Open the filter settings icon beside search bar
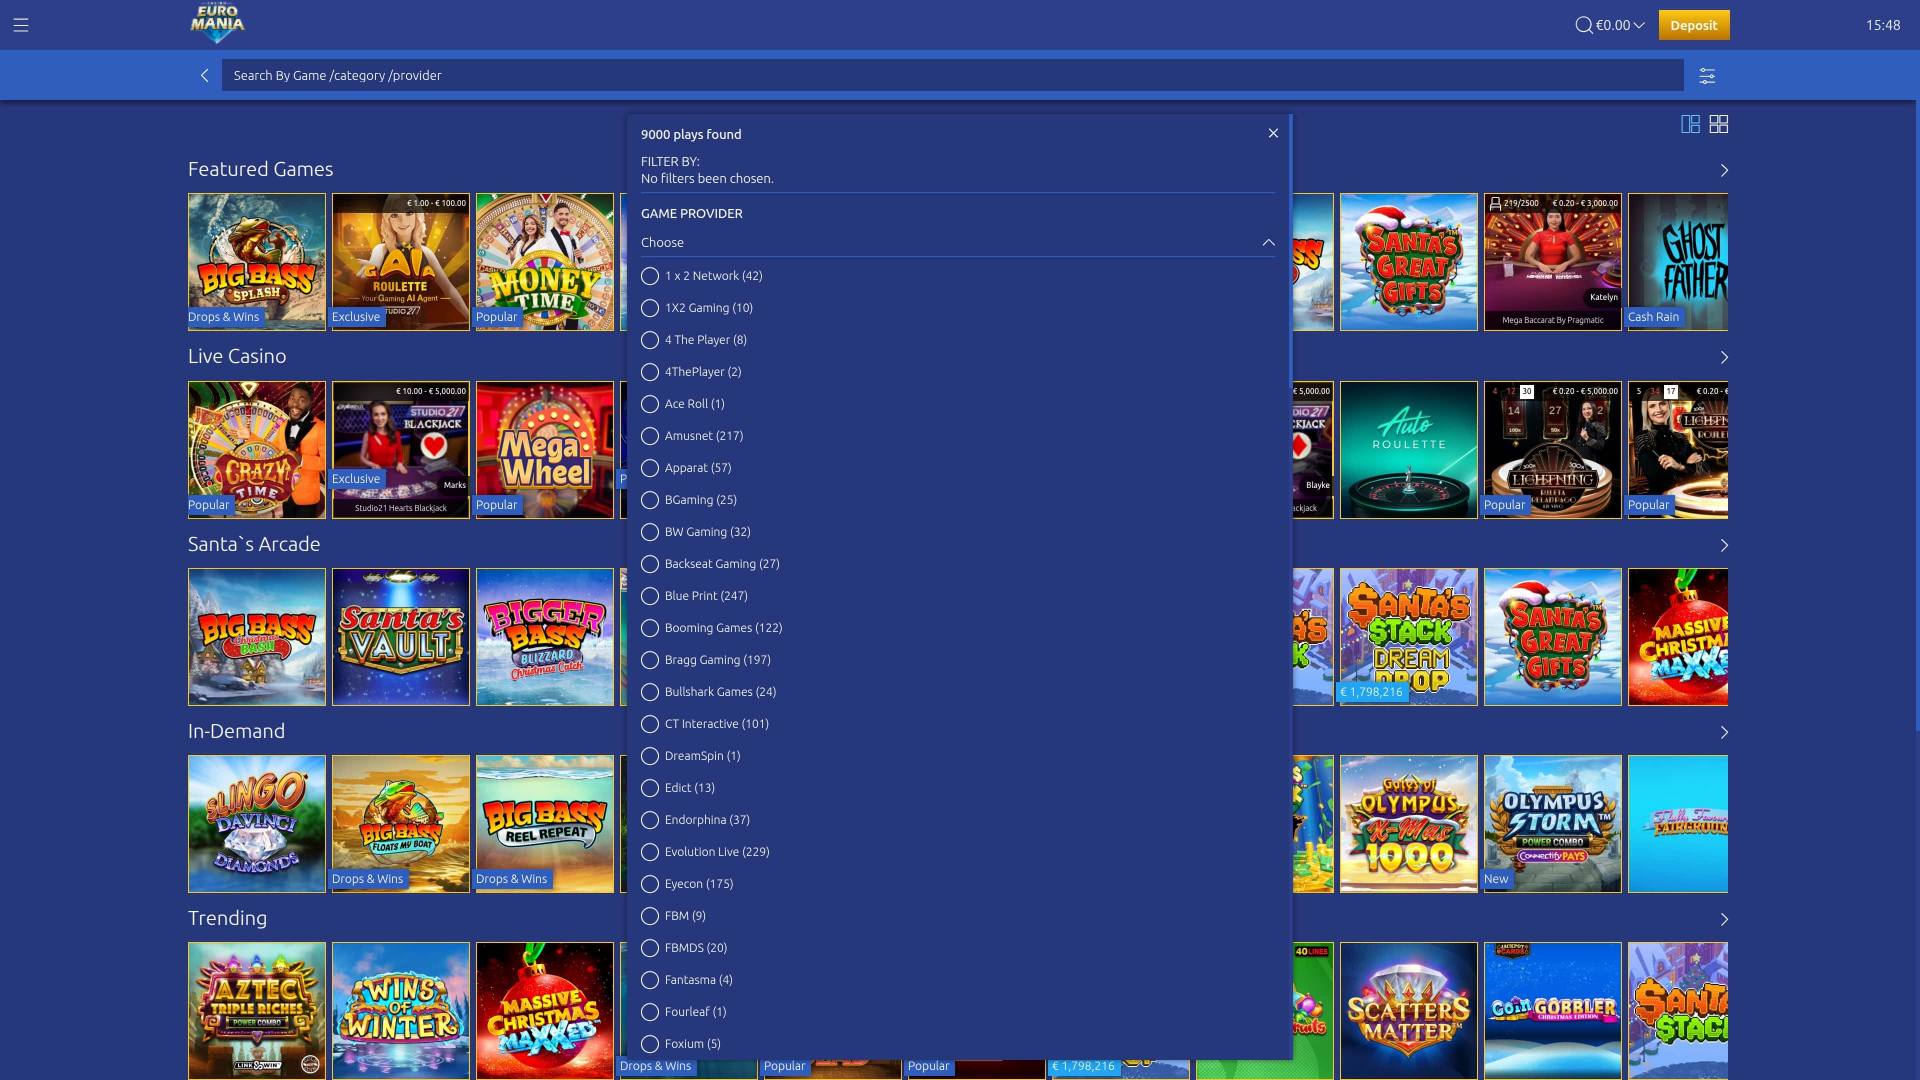 1708,75
